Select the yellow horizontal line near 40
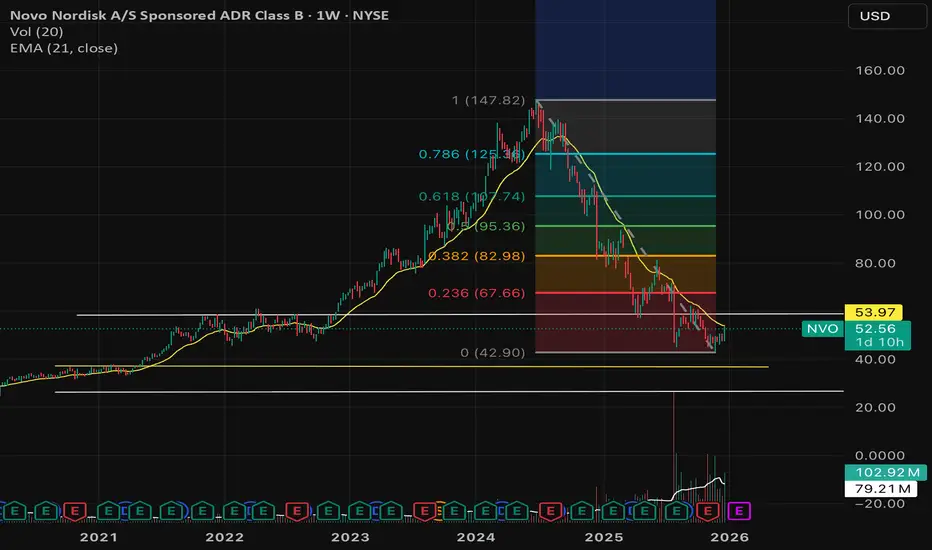This screenshot has height=550, width=932. click(x=411, y=366)
